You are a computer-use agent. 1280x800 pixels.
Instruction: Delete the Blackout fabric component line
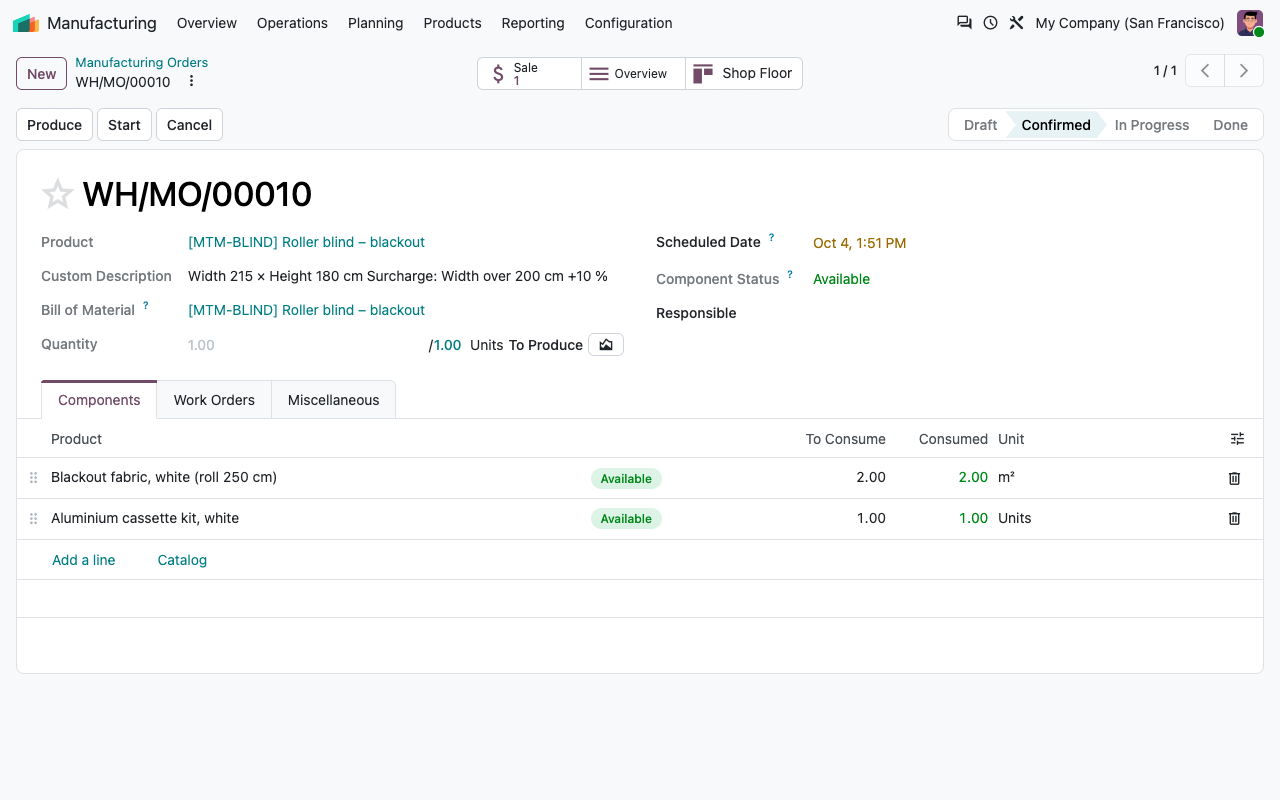[x=1234, y=478]
